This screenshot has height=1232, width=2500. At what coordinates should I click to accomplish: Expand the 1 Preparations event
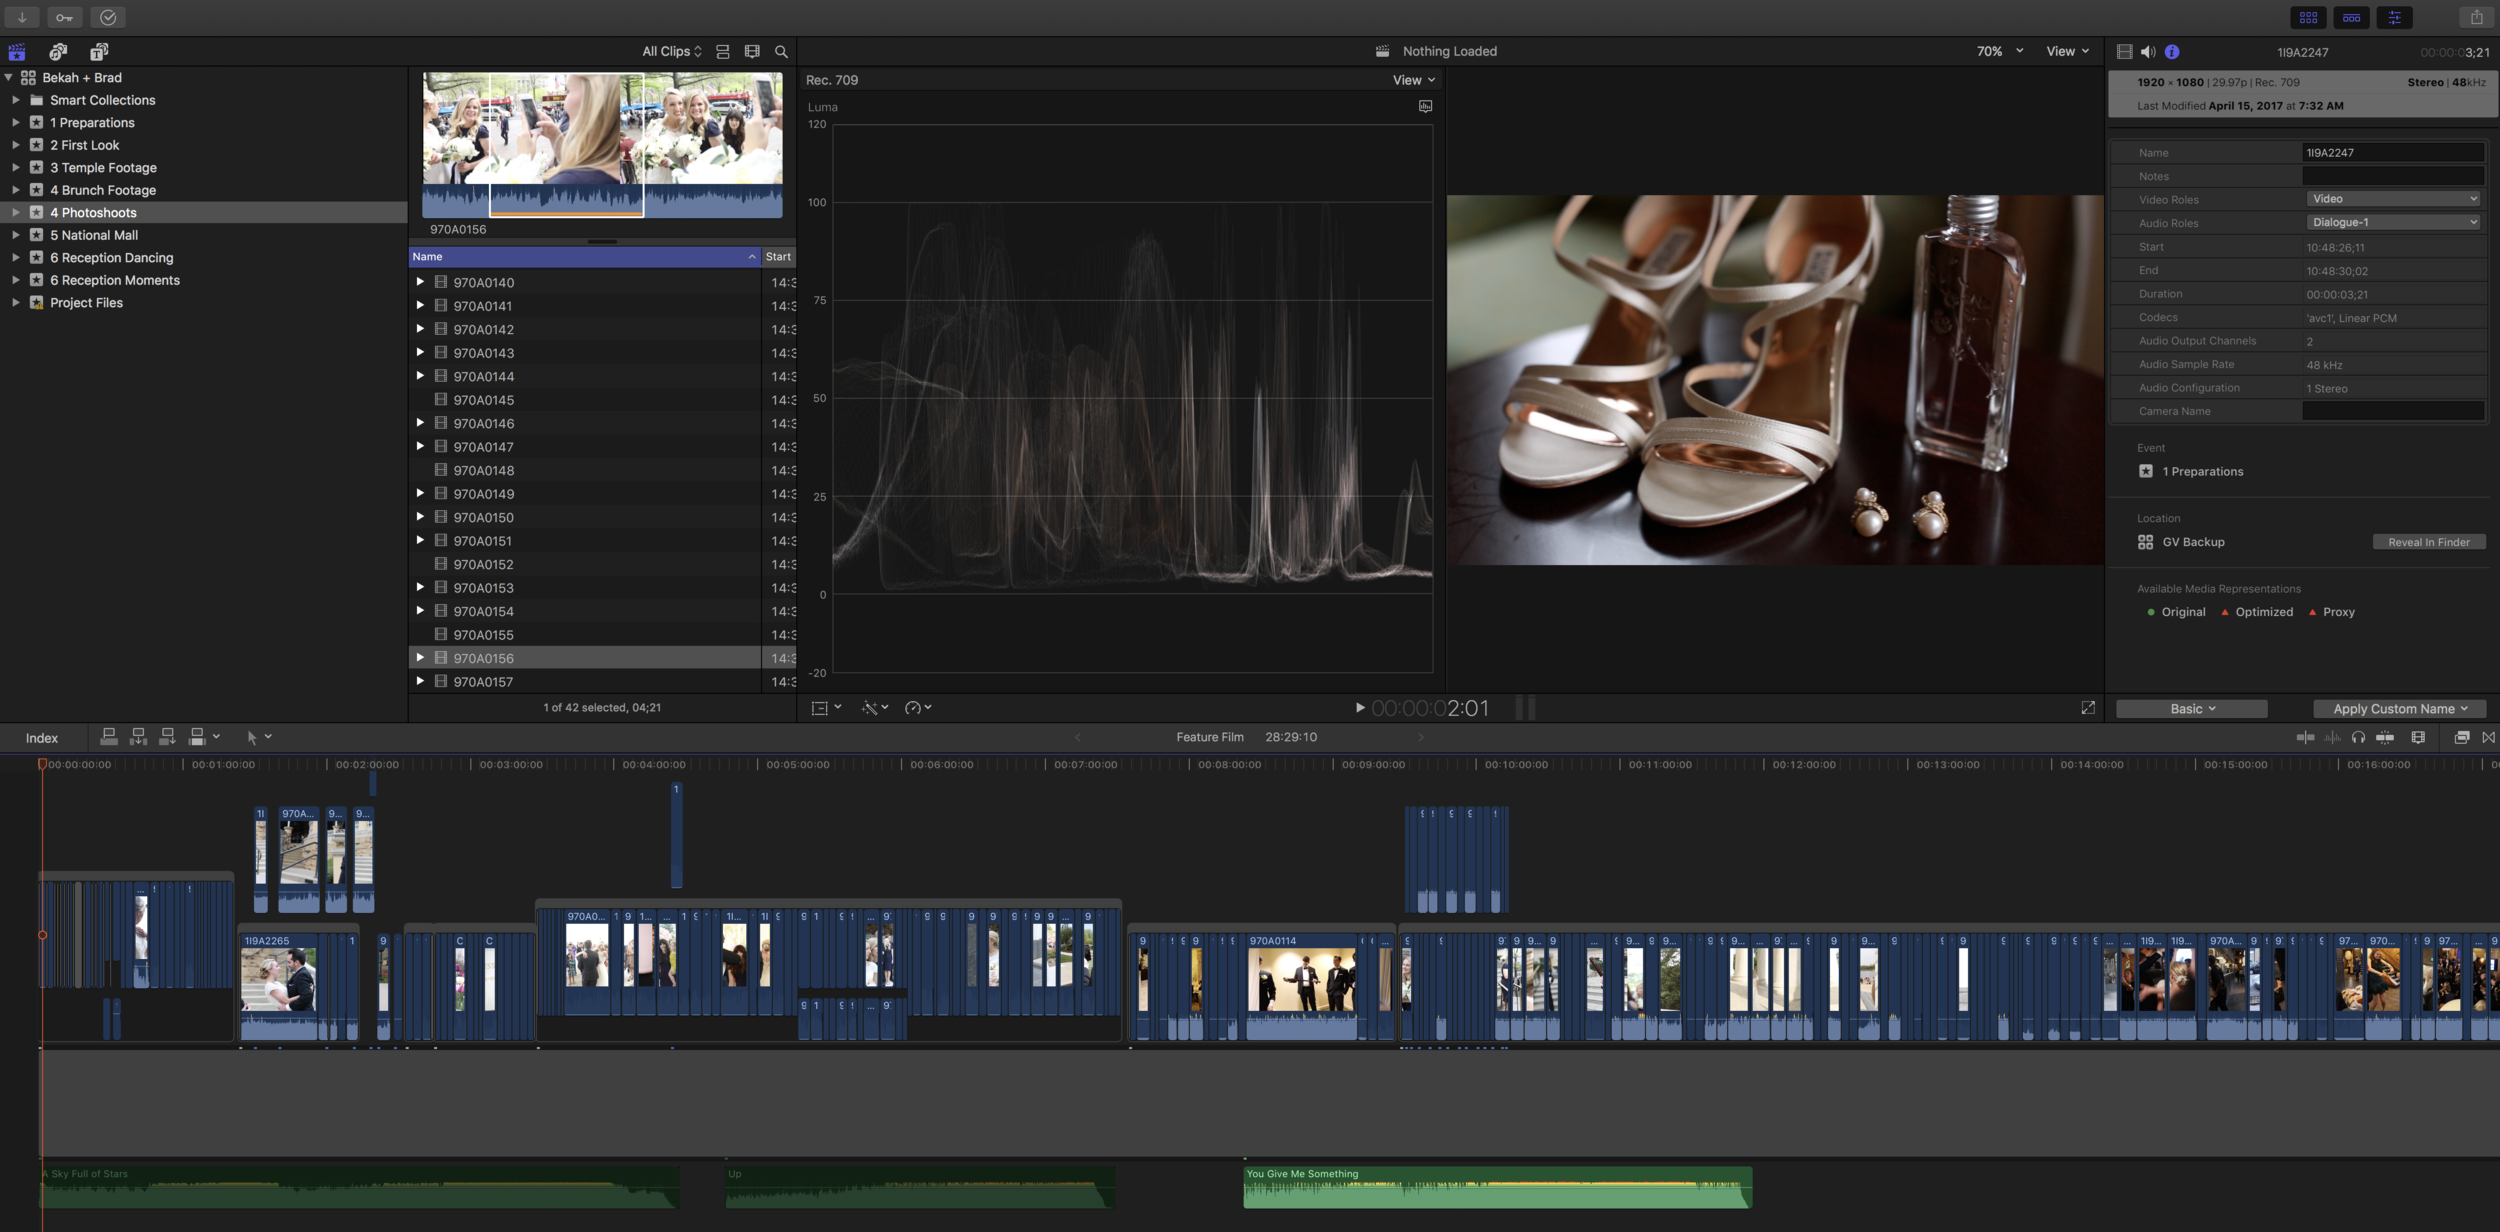click(x=16, y=123)
